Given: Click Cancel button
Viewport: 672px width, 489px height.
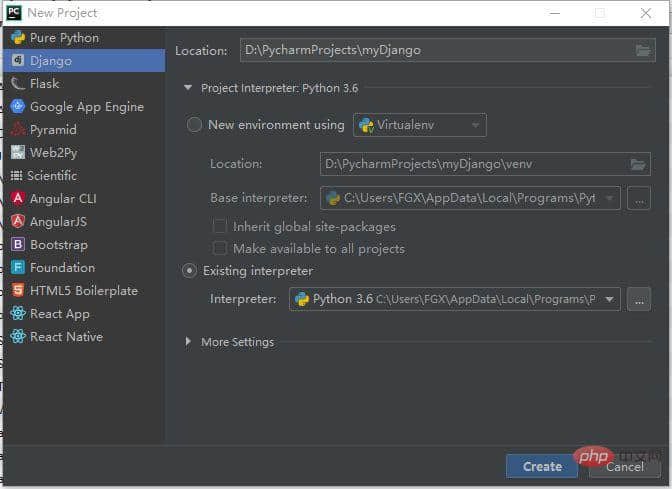Looking at the screenshot, I should (625, 466).
